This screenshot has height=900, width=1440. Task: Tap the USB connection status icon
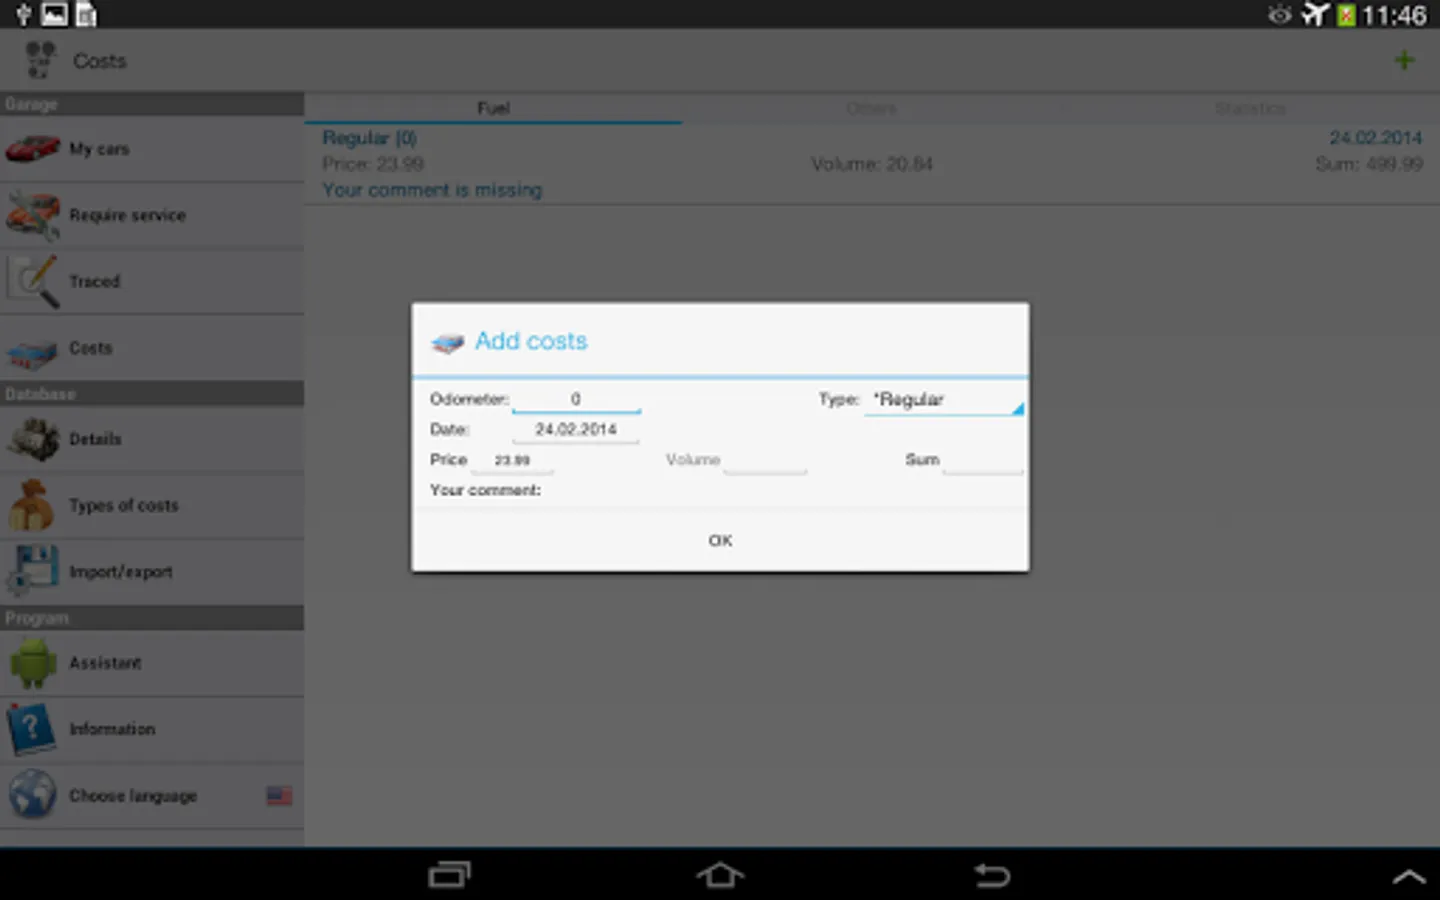point(23,14)
